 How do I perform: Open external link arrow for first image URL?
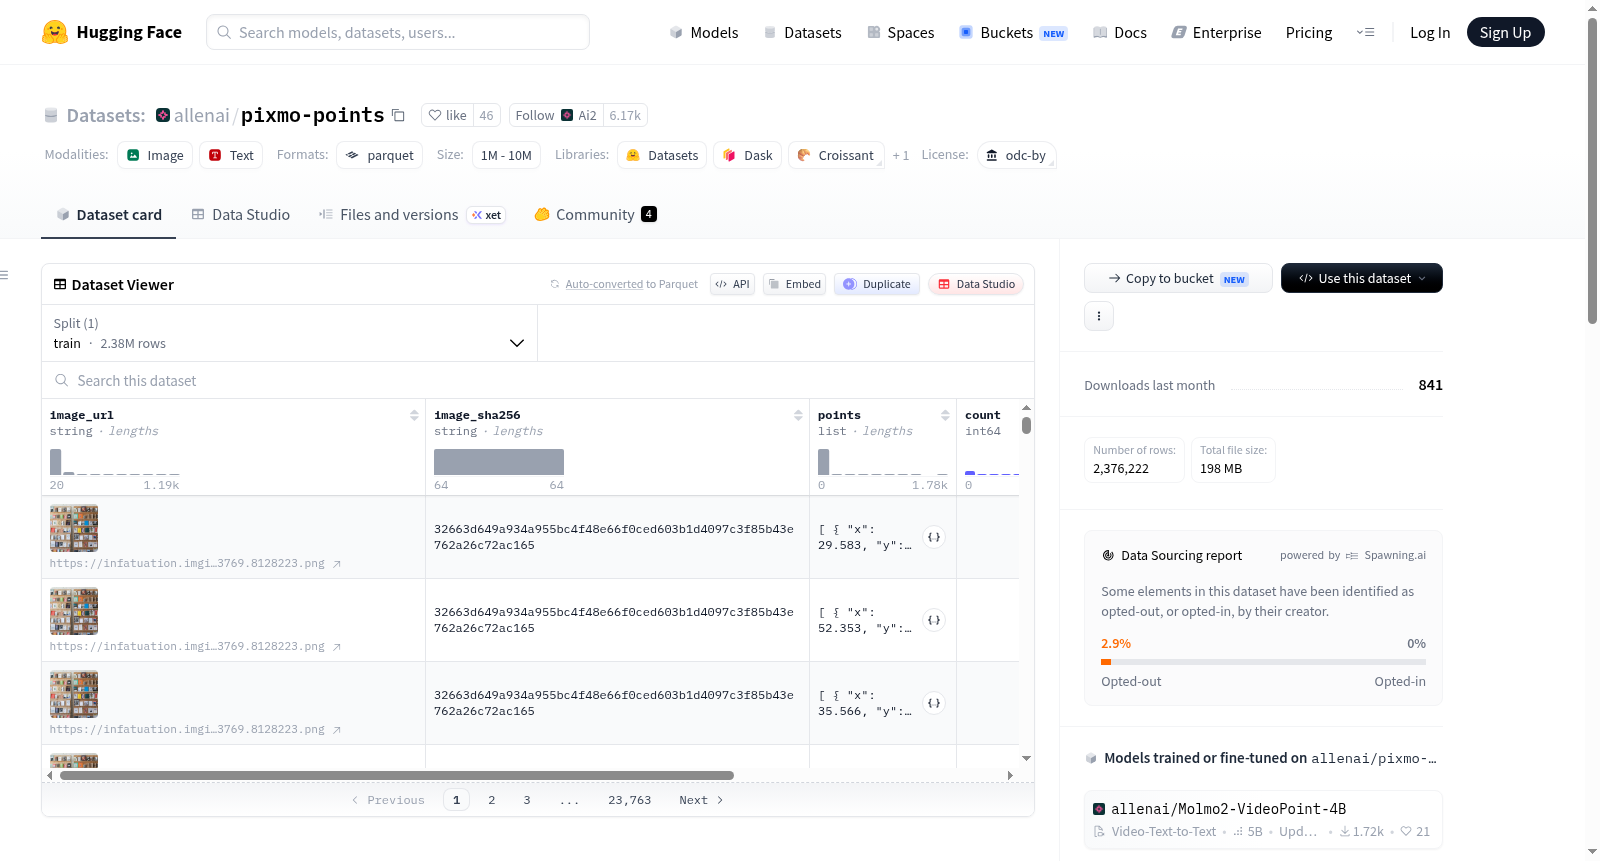337,564
